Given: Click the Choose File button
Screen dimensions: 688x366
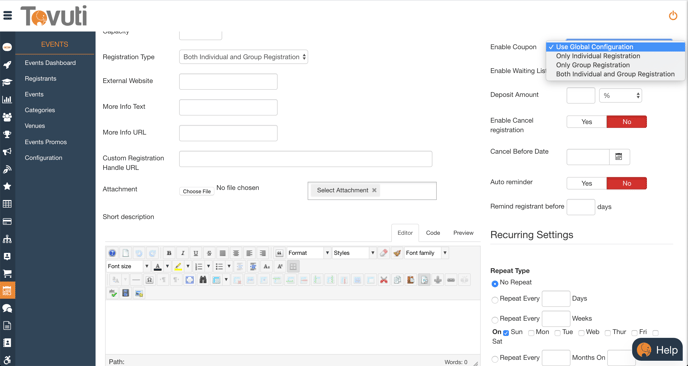Looking at the screenshot, I should [x=197, y=191].
